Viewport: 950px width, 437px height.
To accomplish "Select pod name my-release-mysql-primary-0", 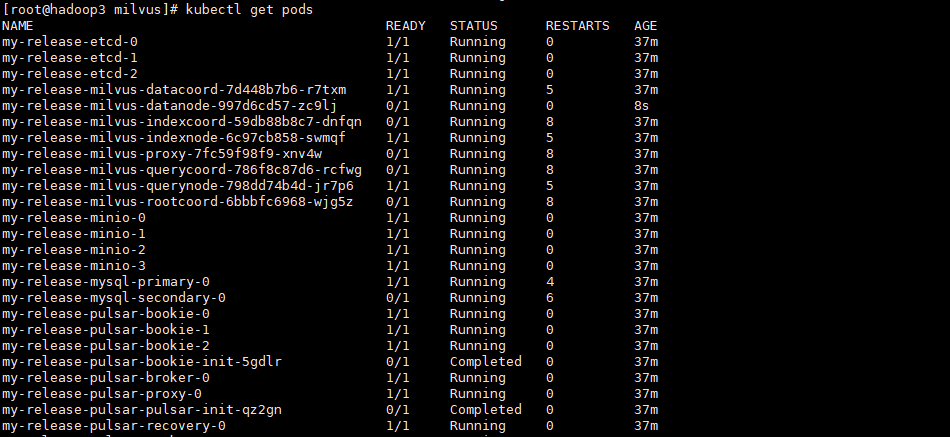I will tap(106, 282).
